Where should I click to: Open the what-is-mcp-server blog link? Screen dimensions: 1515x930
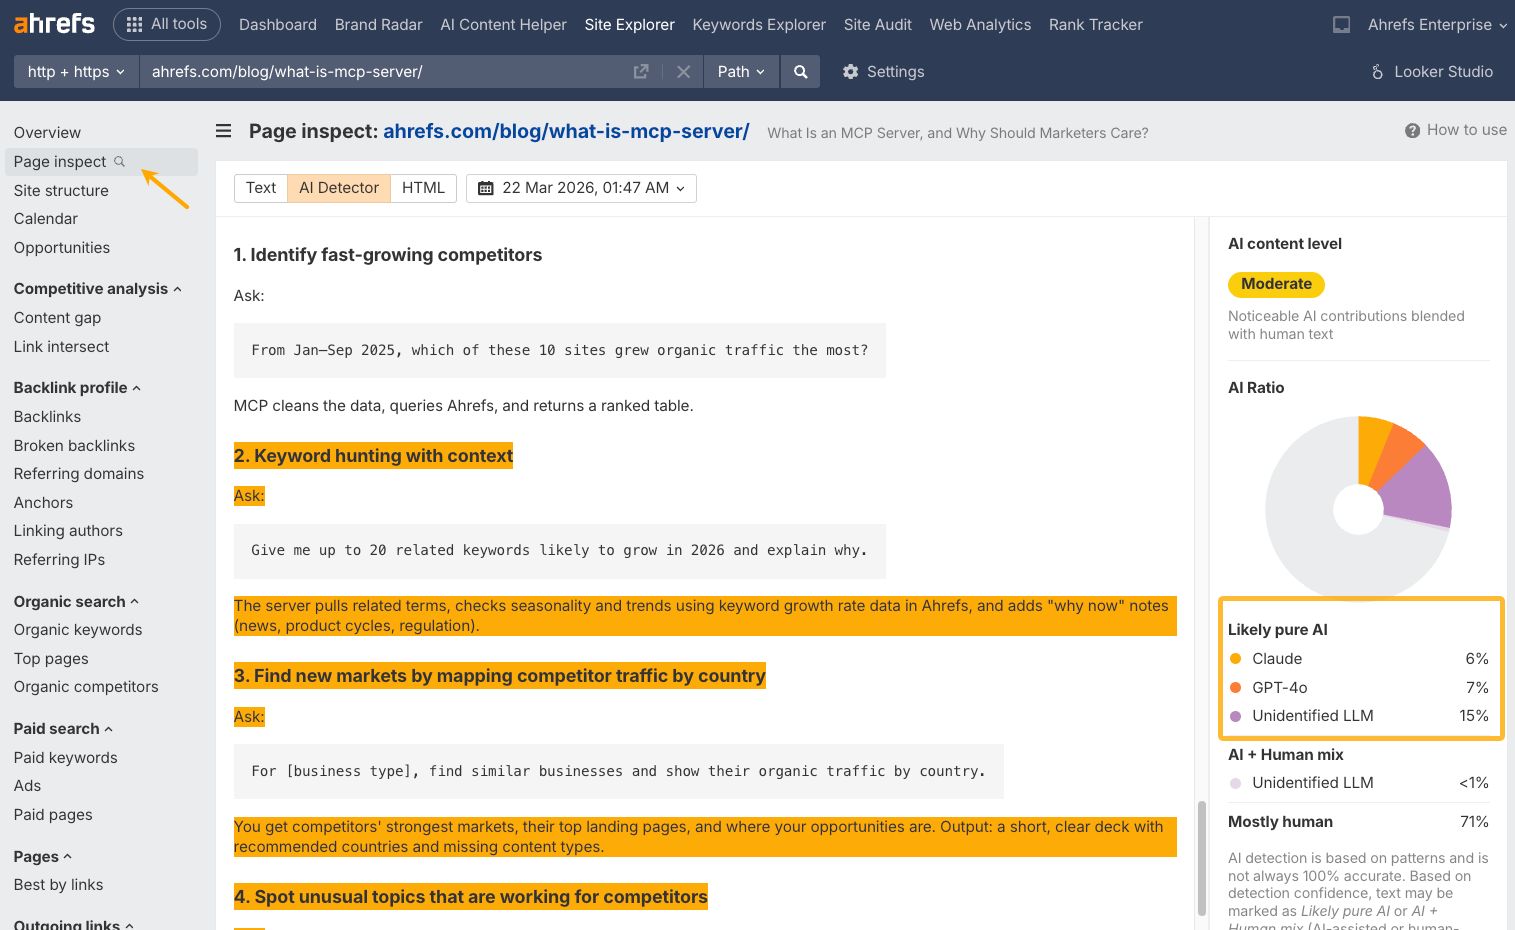(566, 131)
